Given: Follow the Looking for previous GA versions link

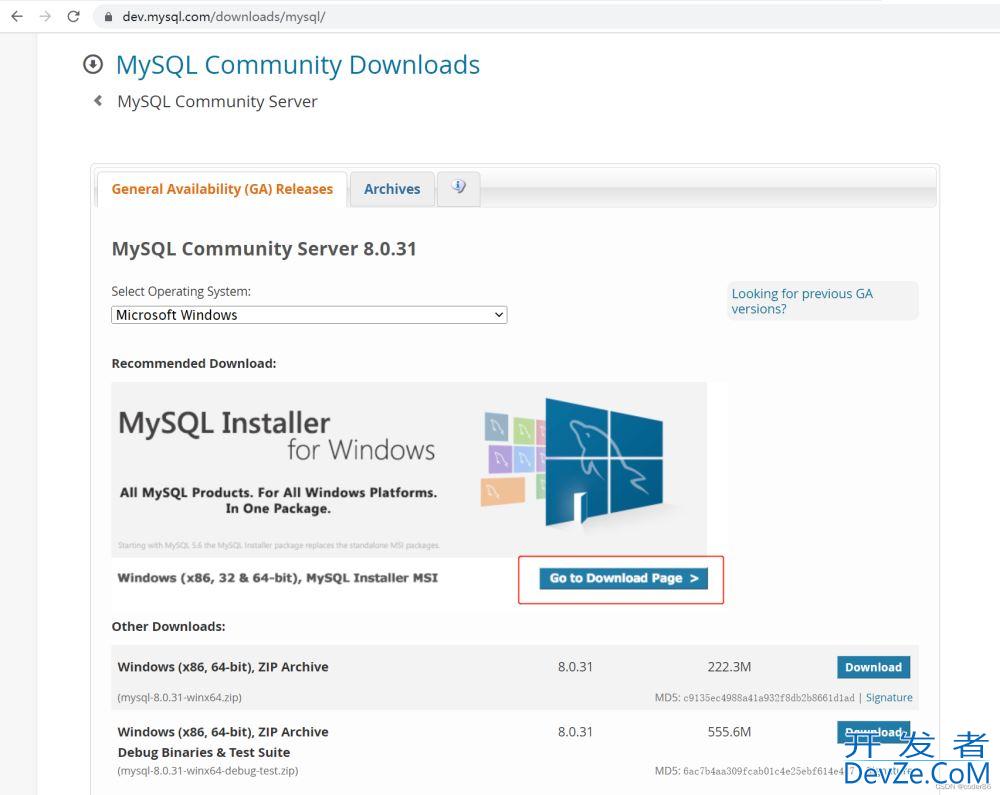Looking at the screenshot, I should pos(802,301).
